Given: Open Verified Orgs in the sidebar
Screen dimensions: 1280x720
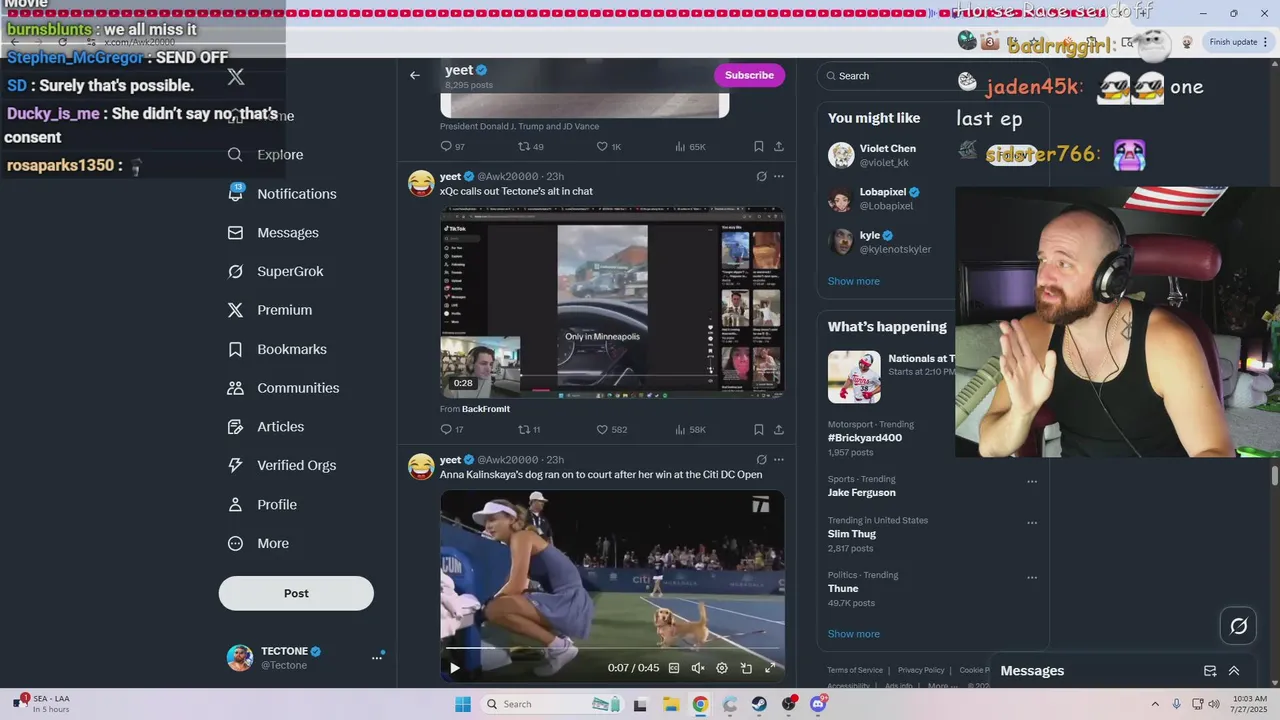Looking at the screenshot, I should coord(282,466).
